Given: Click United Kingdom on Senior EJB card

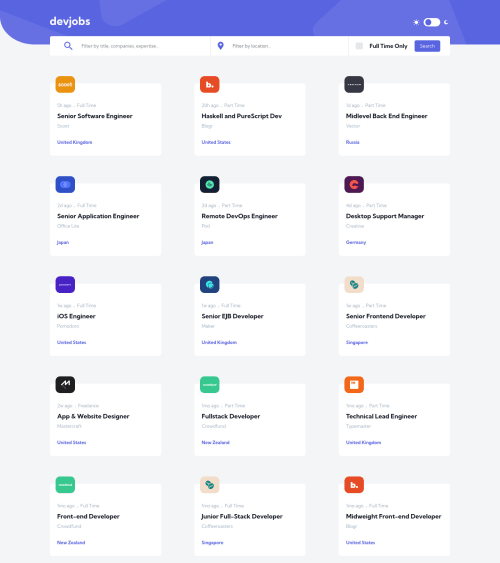Looking at the screenshot, I should click(x=219, y=342).
